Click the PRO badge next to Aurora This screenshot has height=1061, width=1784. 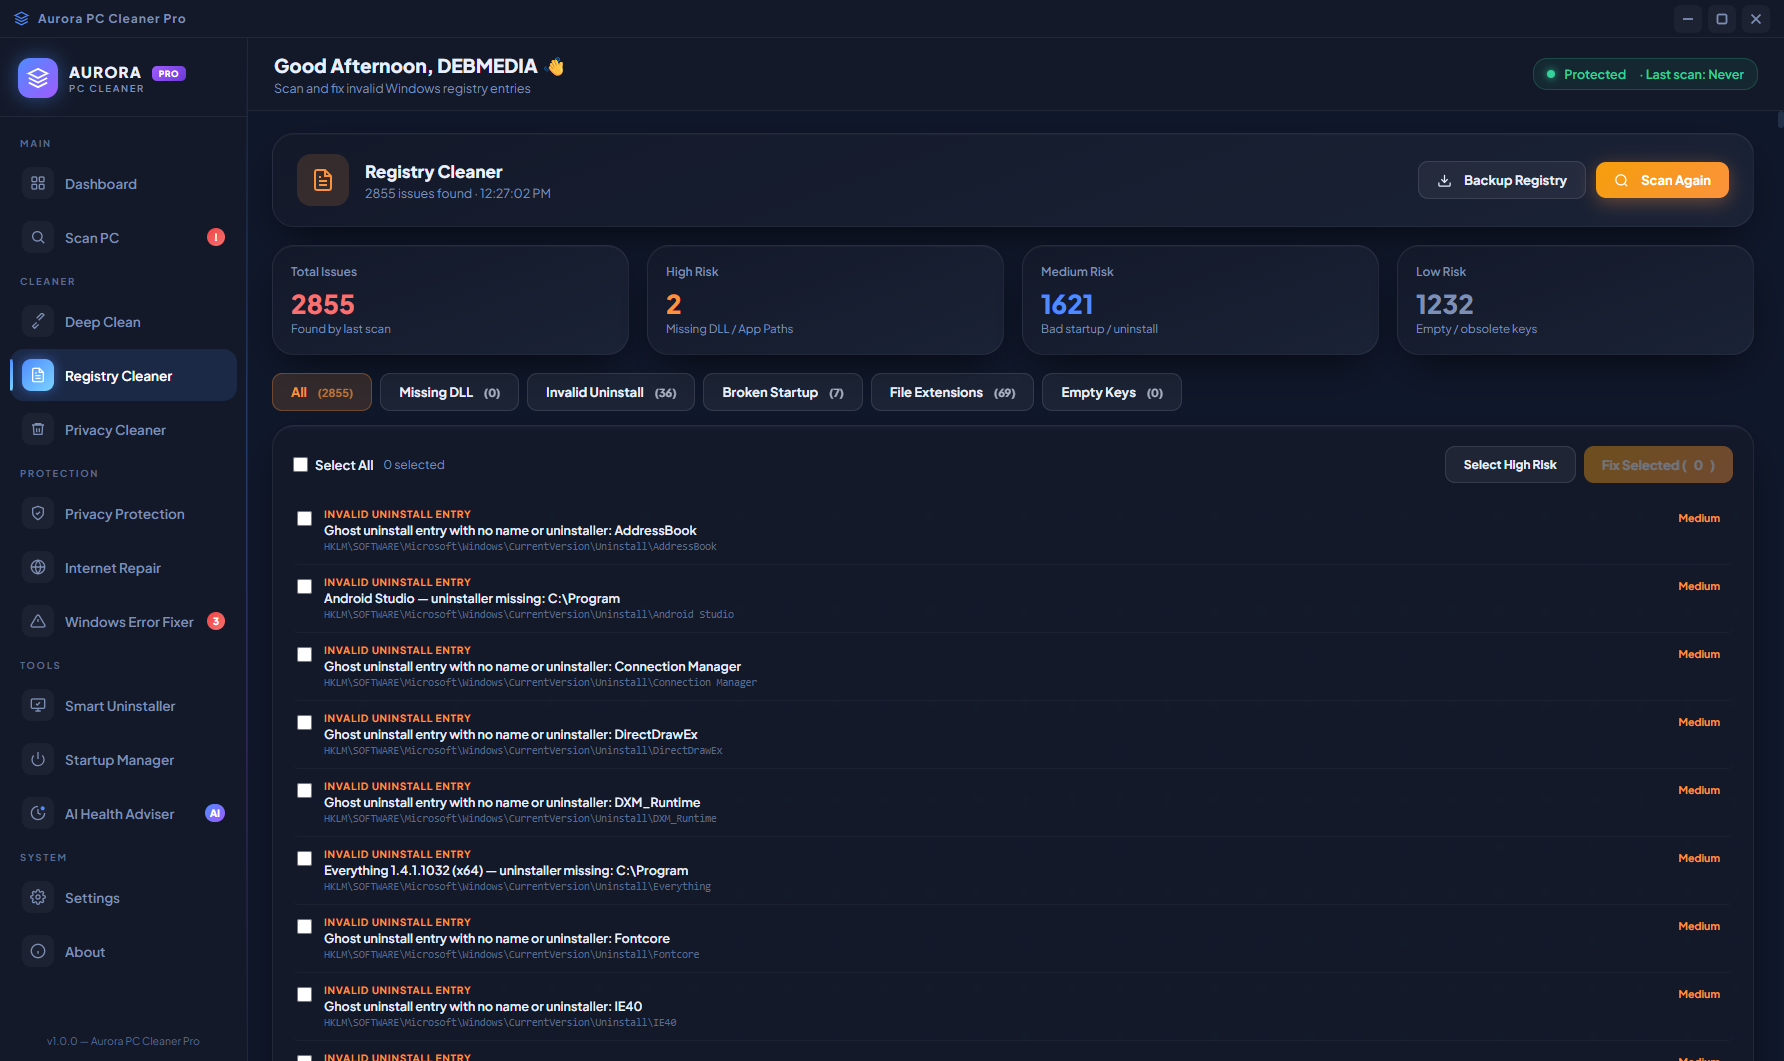(x=169, y=73)
